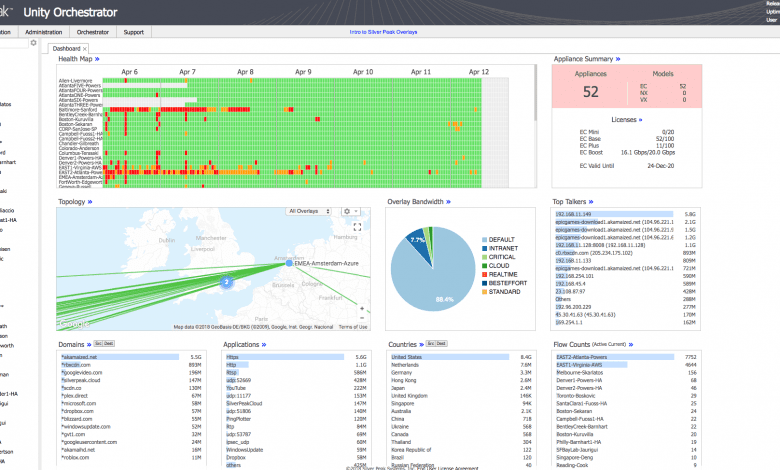Click the CRITICAL overlay legend entry

click(498, 257)
